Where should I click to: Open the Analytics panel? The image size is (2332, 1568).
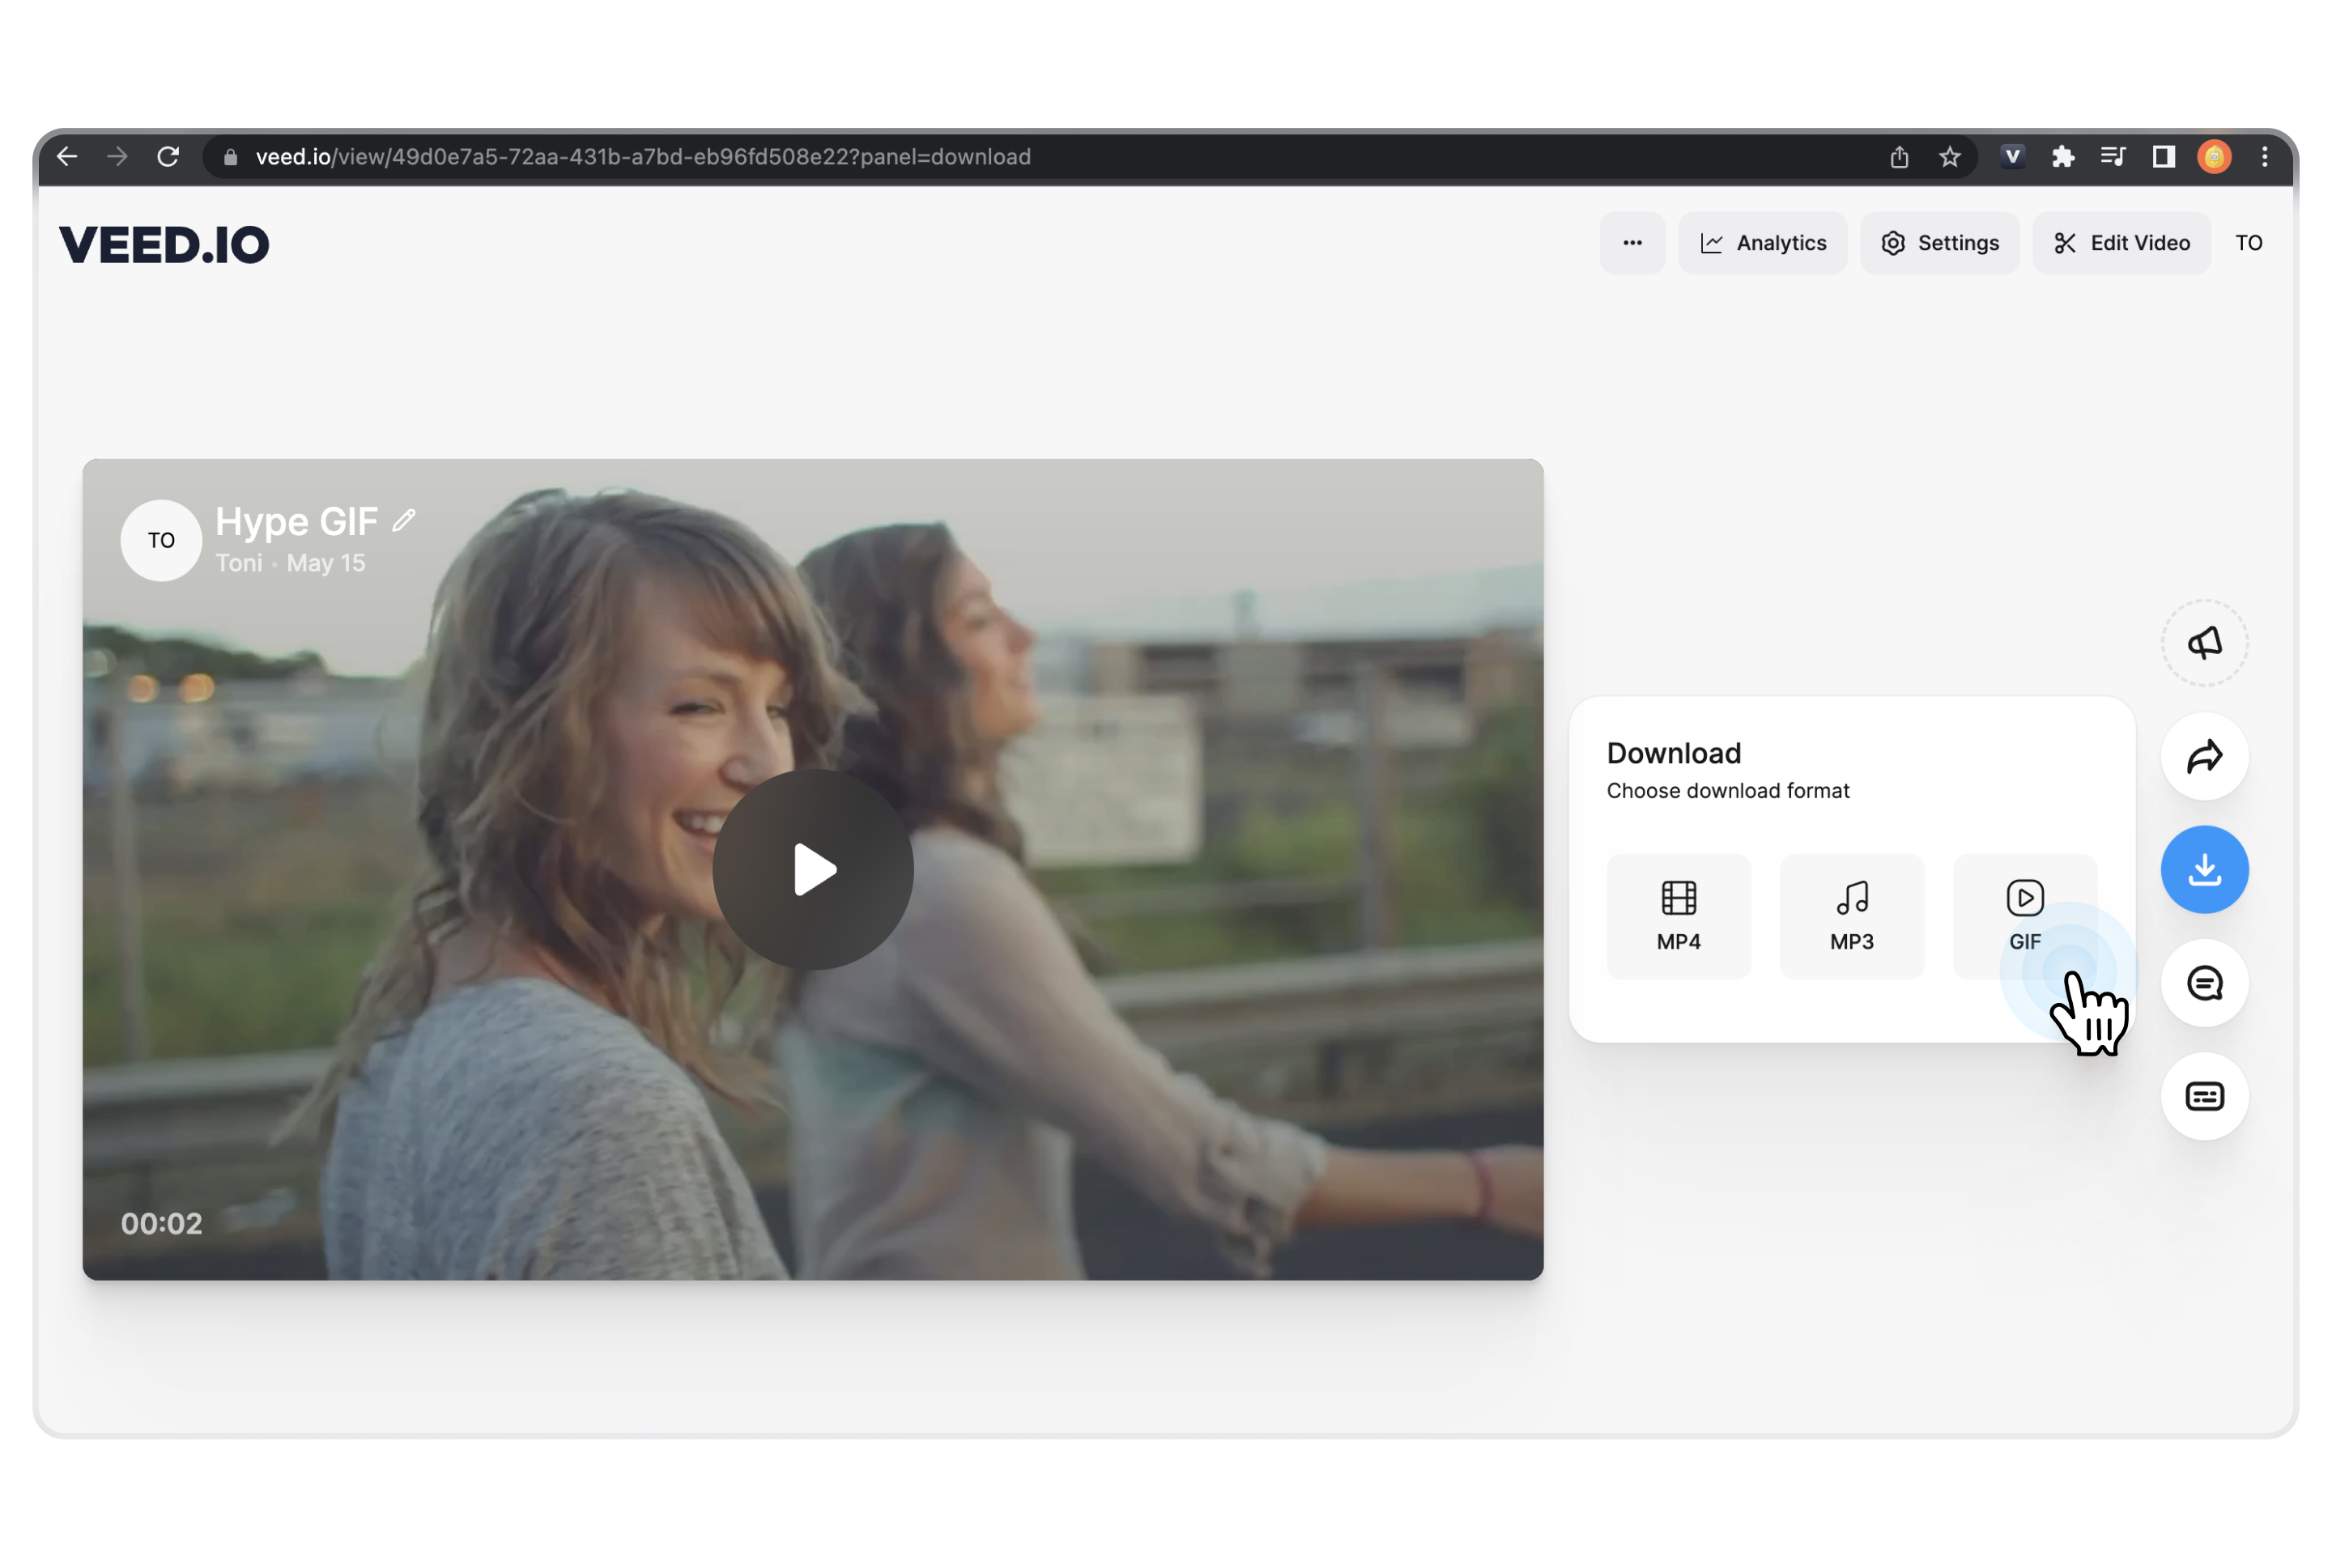(x=1762, y=242)
